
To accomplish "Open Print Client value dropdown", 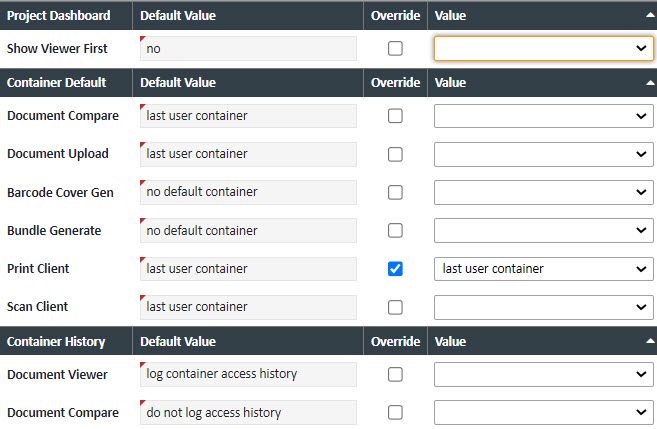I will coord(543,268).
